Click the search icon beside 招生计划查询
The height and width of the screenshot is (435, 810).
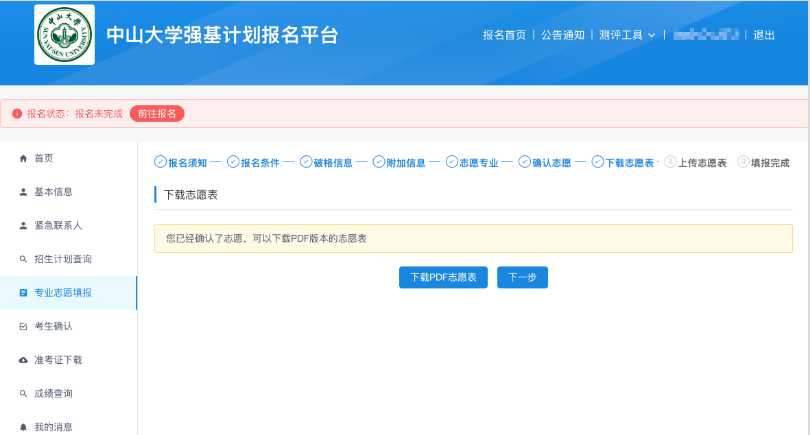(x=24, y=259)
